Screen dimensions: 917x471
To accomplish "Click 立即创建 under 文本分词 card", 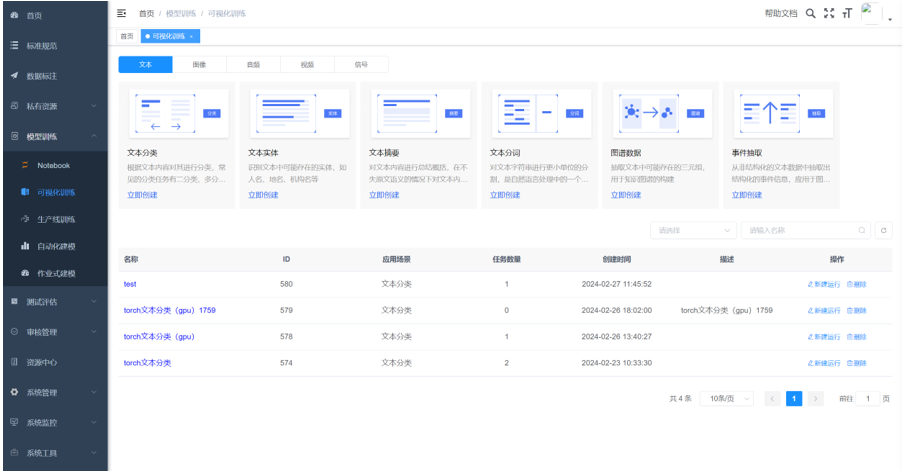I will click(505, 195).
